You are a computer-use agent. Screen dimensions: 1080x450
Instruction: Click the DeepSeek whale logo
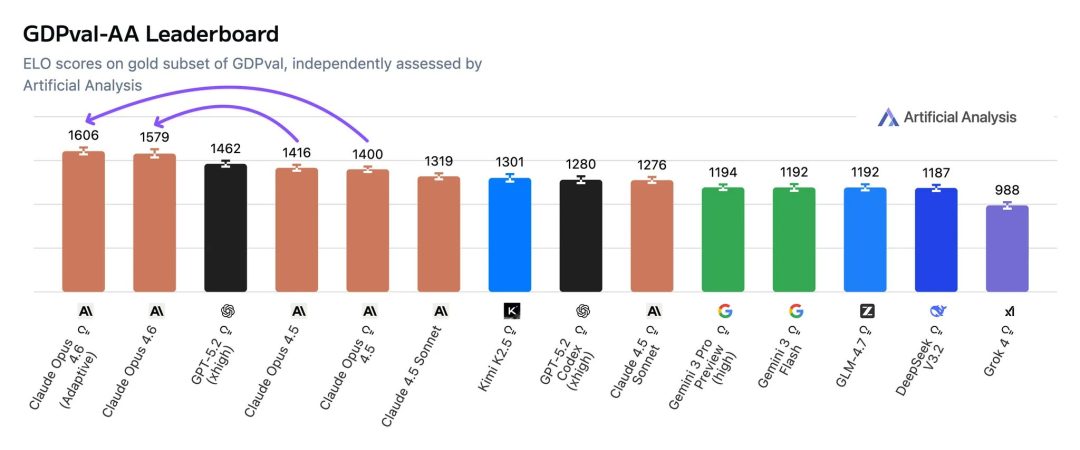point(937,311)
